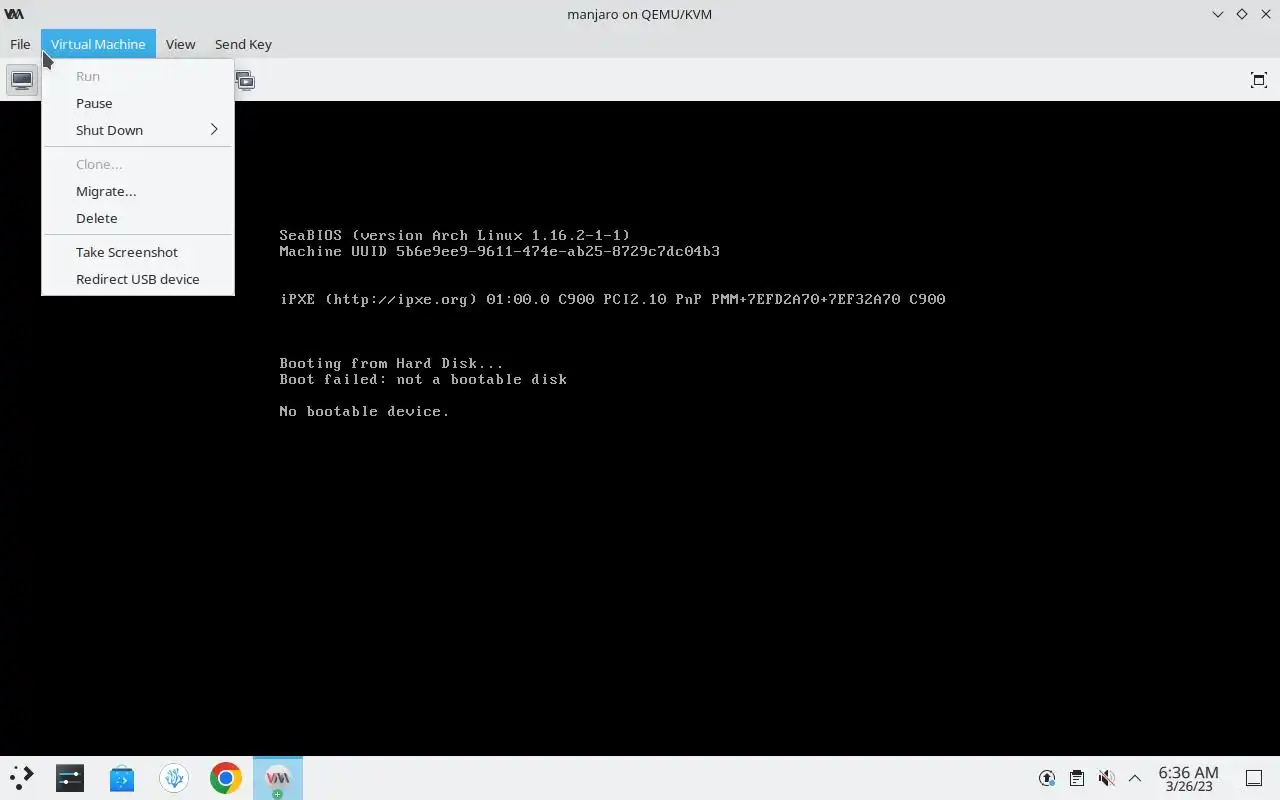The height and width of the screenshot is (800, 1280).
Task: Launch Google Chrome from the taskbar
Action: coord(226,778)
